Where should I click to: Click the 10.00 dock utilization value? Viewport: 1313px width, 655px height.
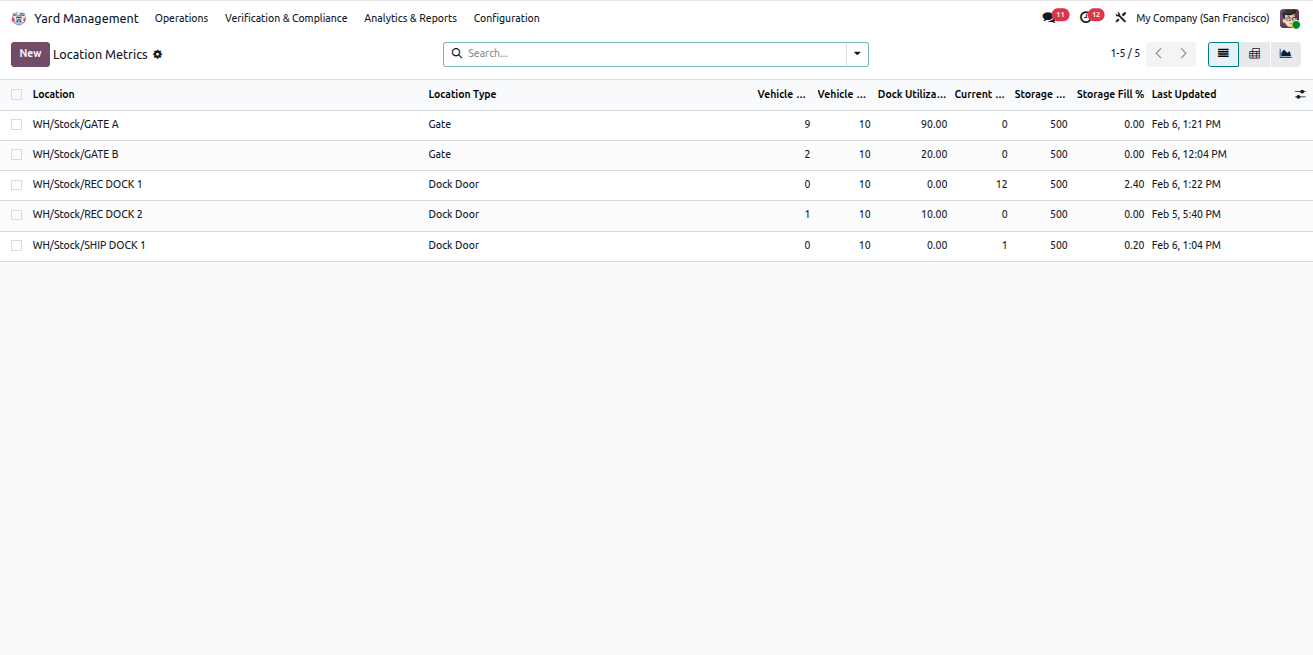pos(934,215)
